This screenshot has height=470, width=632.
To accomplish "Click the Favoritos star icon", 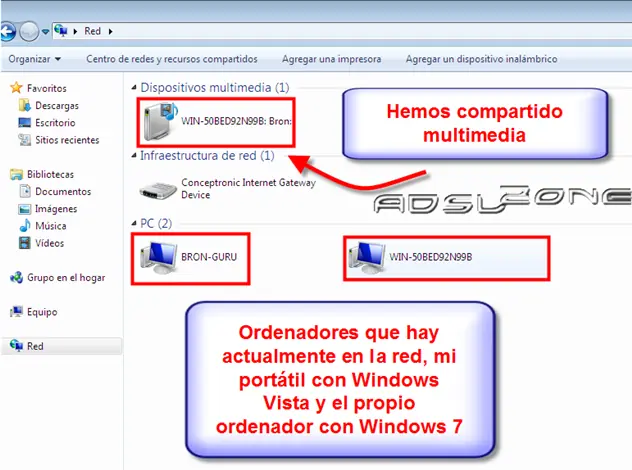I will 16,87.
